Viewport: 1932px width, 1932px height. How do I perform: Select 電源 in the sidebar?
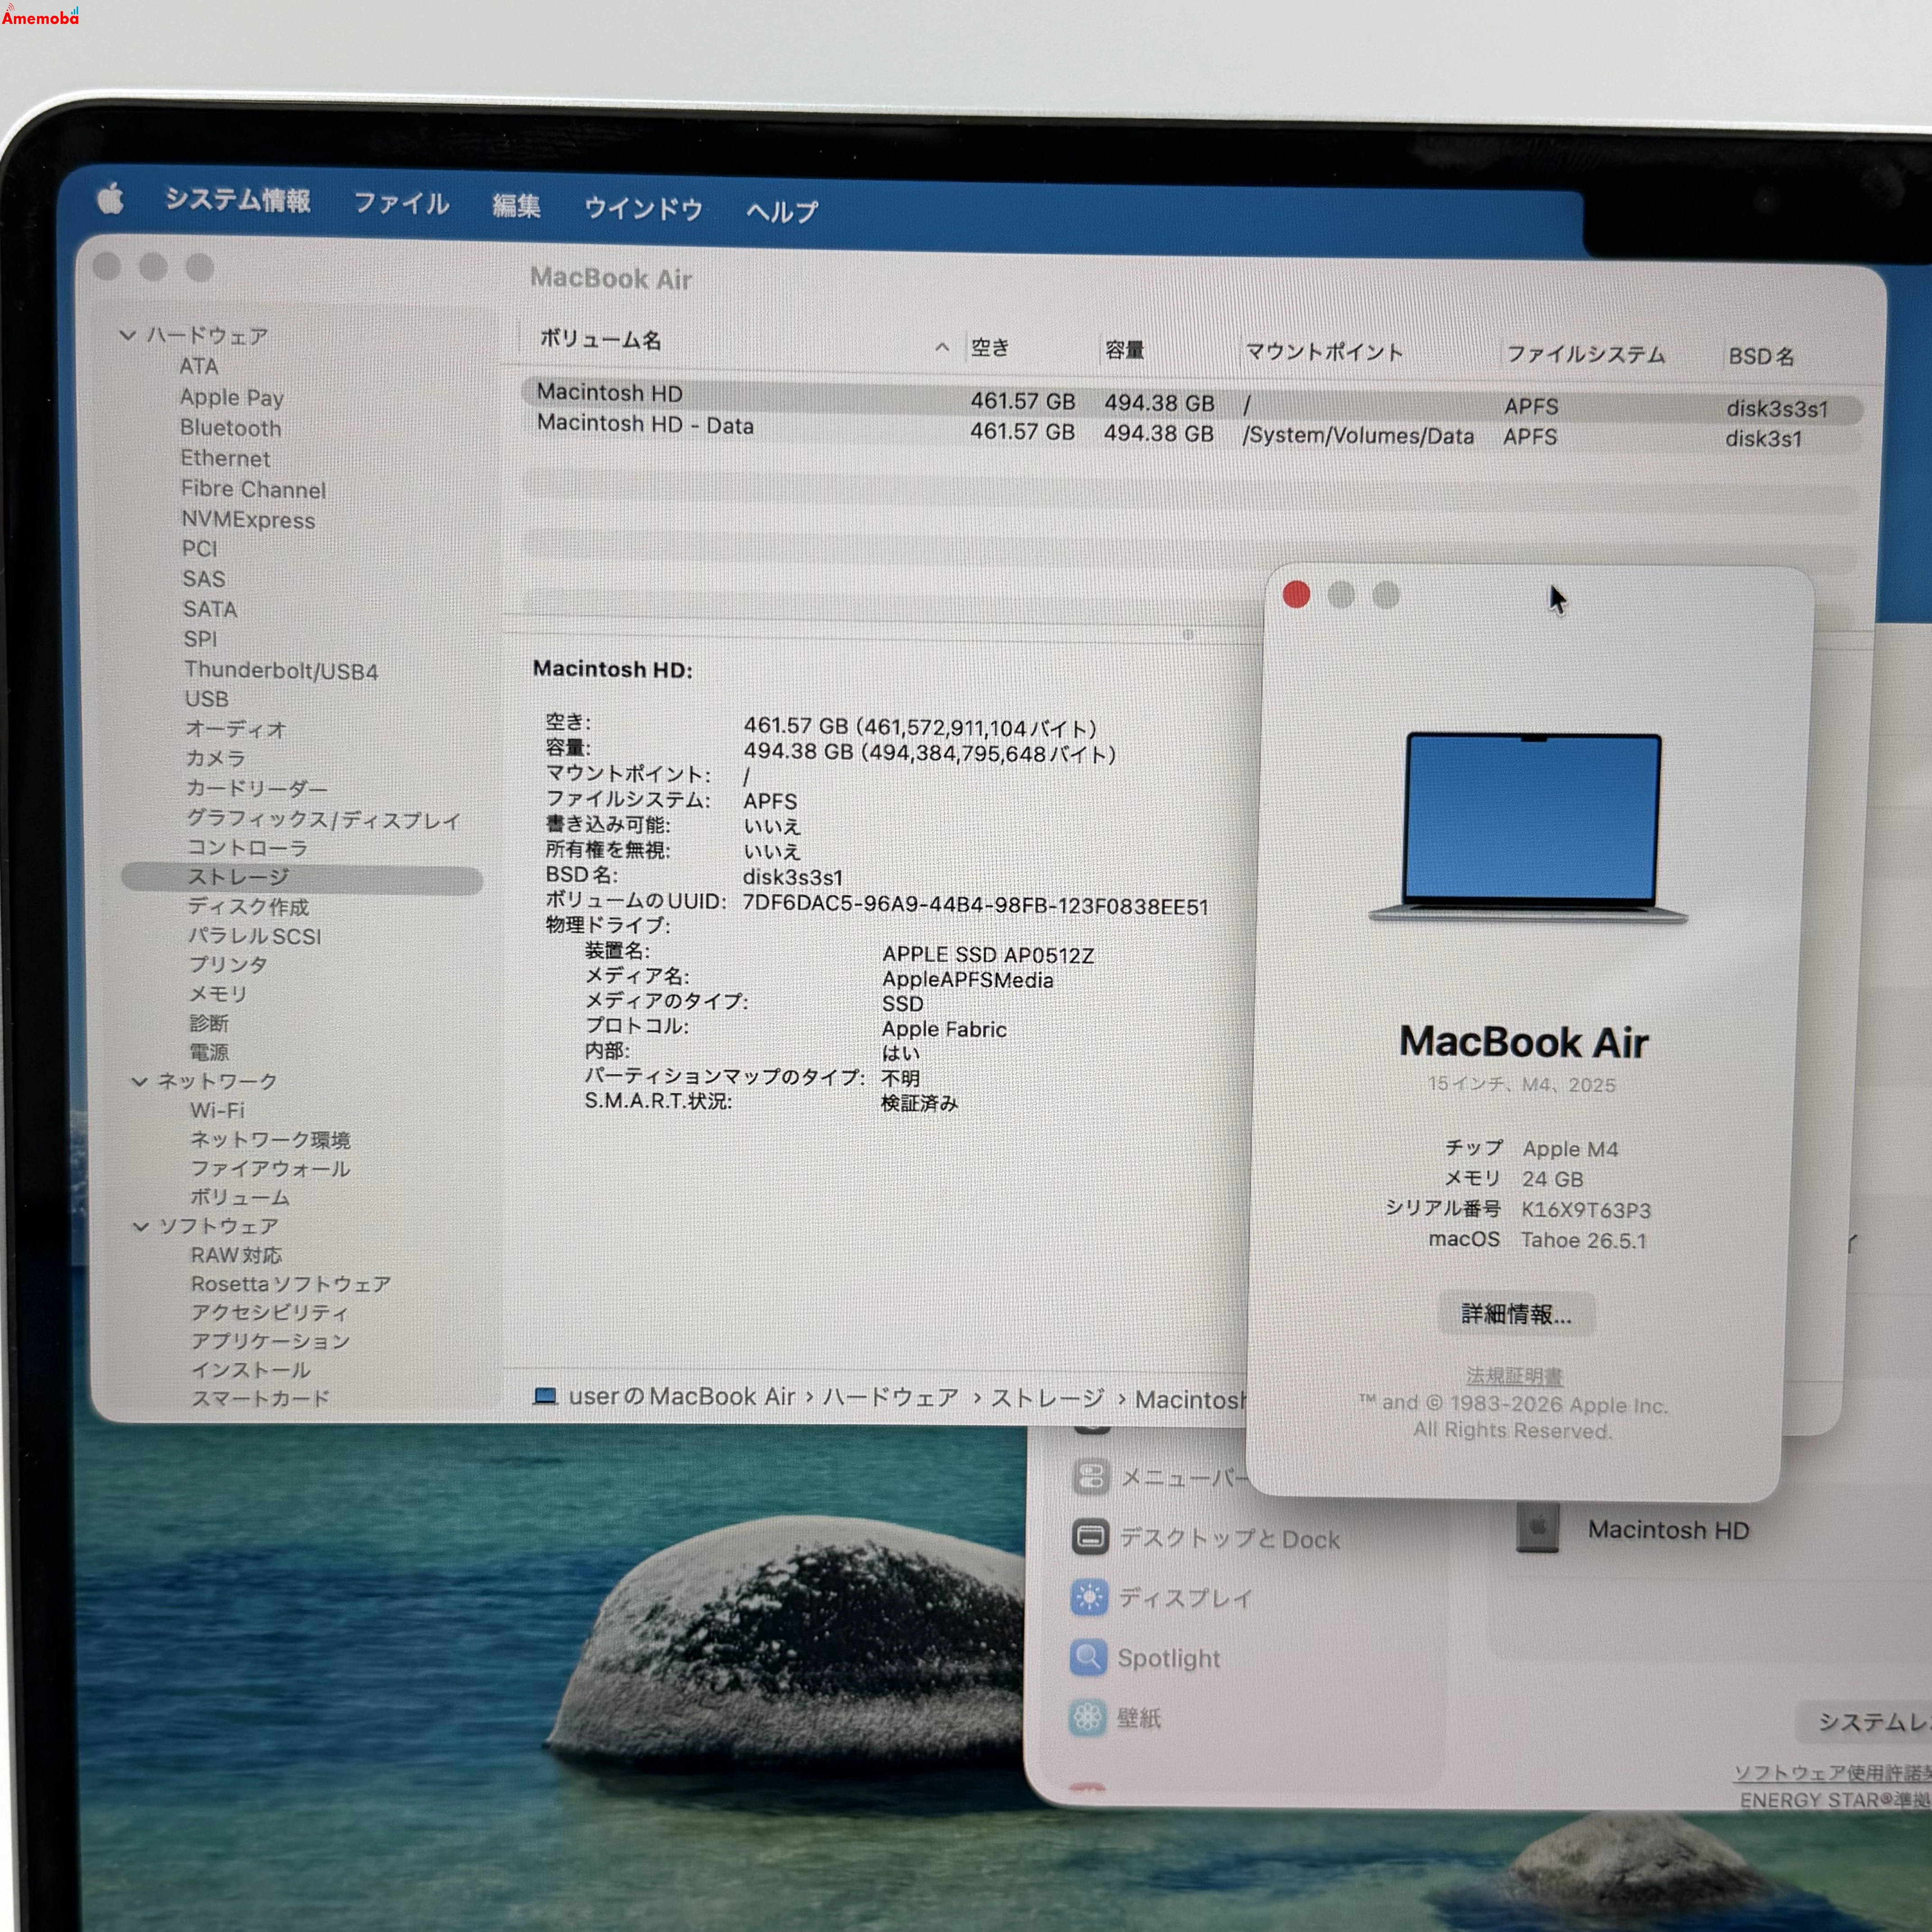click(x=209, y=1052)
